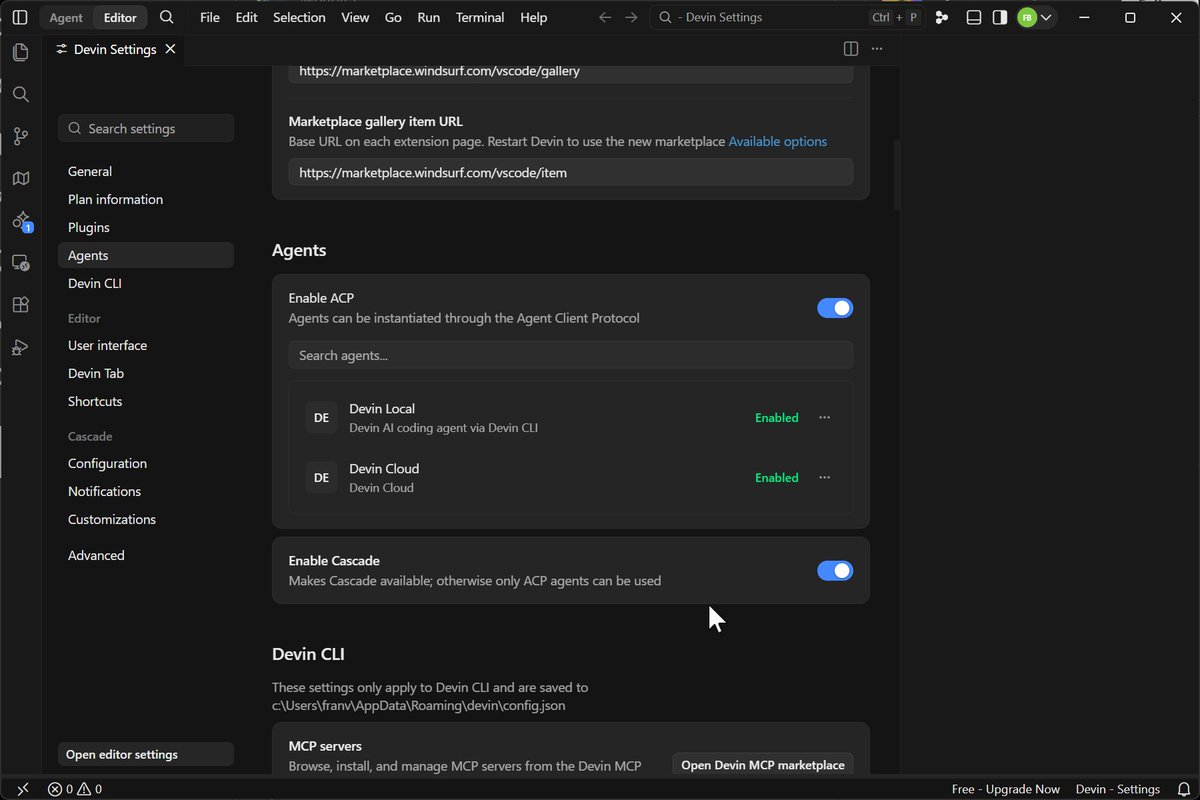
Task: Go back with the left arrow
Action: (604, 17)
